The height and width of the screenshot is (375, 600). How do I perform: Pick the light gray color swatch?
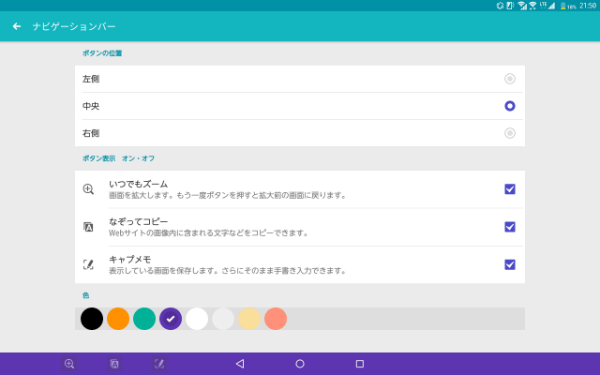tap(223, 319)
